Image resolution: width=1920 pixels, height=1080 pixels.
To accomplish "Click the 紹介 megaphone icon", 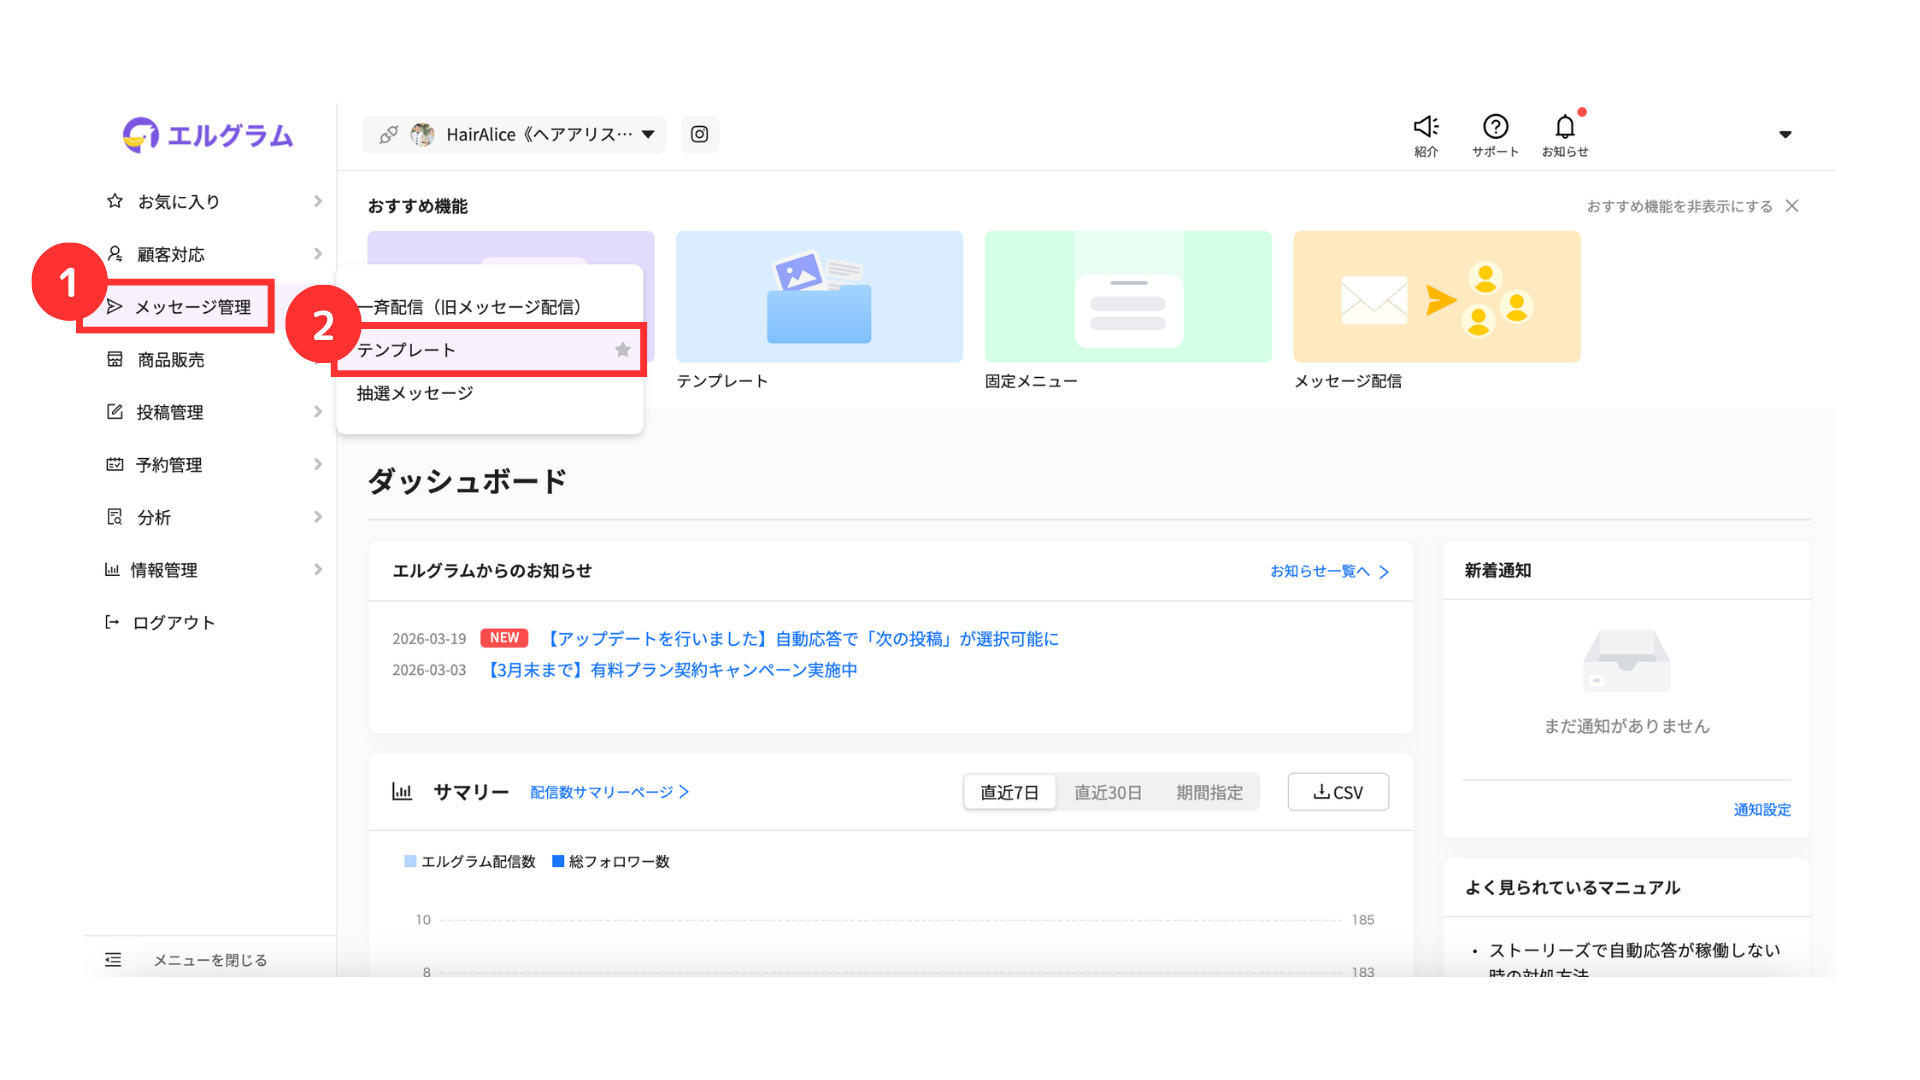I will (x=1426, y=126).
